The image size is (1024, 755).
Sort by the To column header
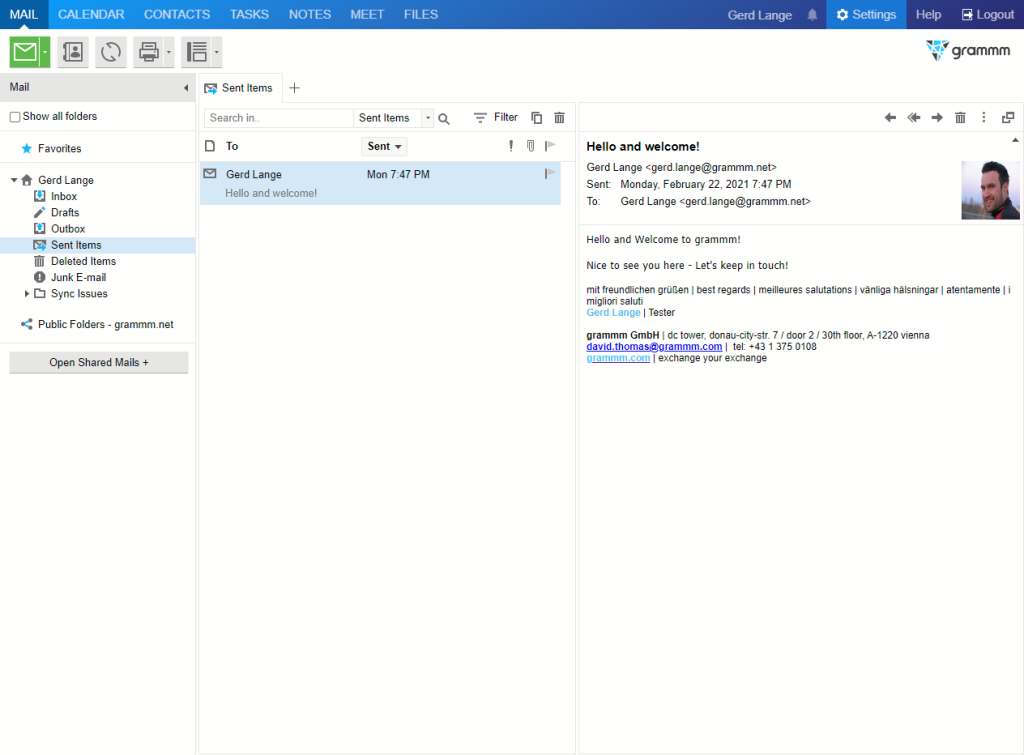point(232,146)
